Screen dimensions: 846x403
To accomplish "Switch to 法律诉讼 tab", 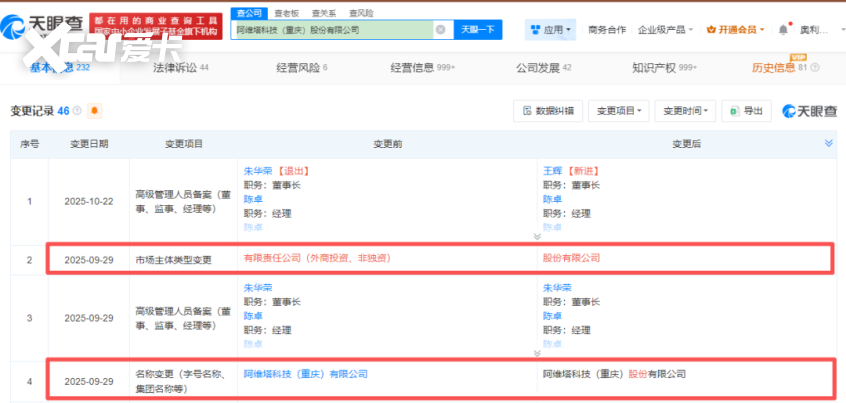I will tap(181, 67).
